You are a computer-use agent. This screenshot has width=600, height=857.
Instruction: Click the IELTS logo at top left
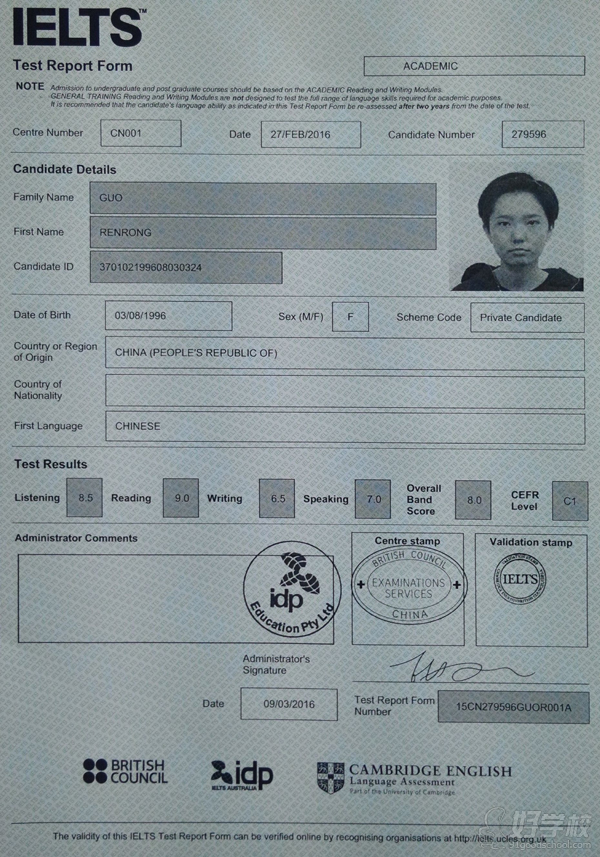pos(76,27)
